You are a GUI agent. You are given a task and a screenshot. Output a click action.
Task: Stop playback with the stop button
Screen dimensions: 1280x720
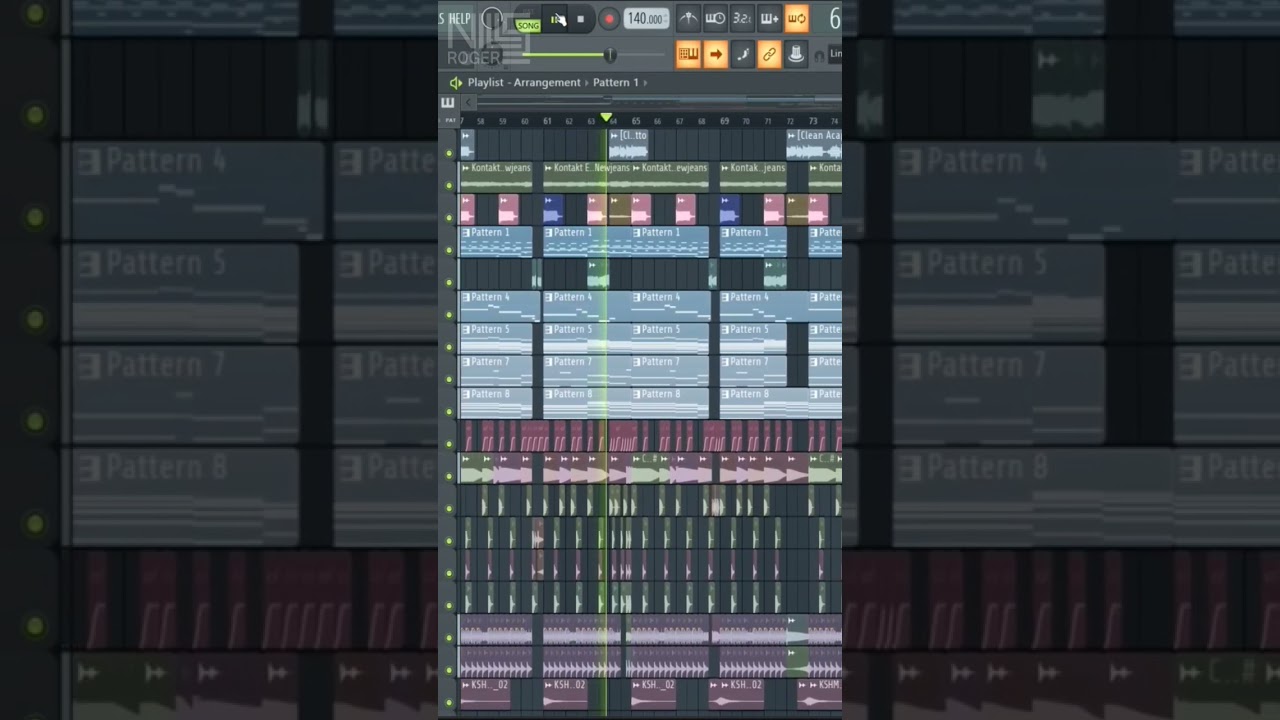click(x=580, y=19)
